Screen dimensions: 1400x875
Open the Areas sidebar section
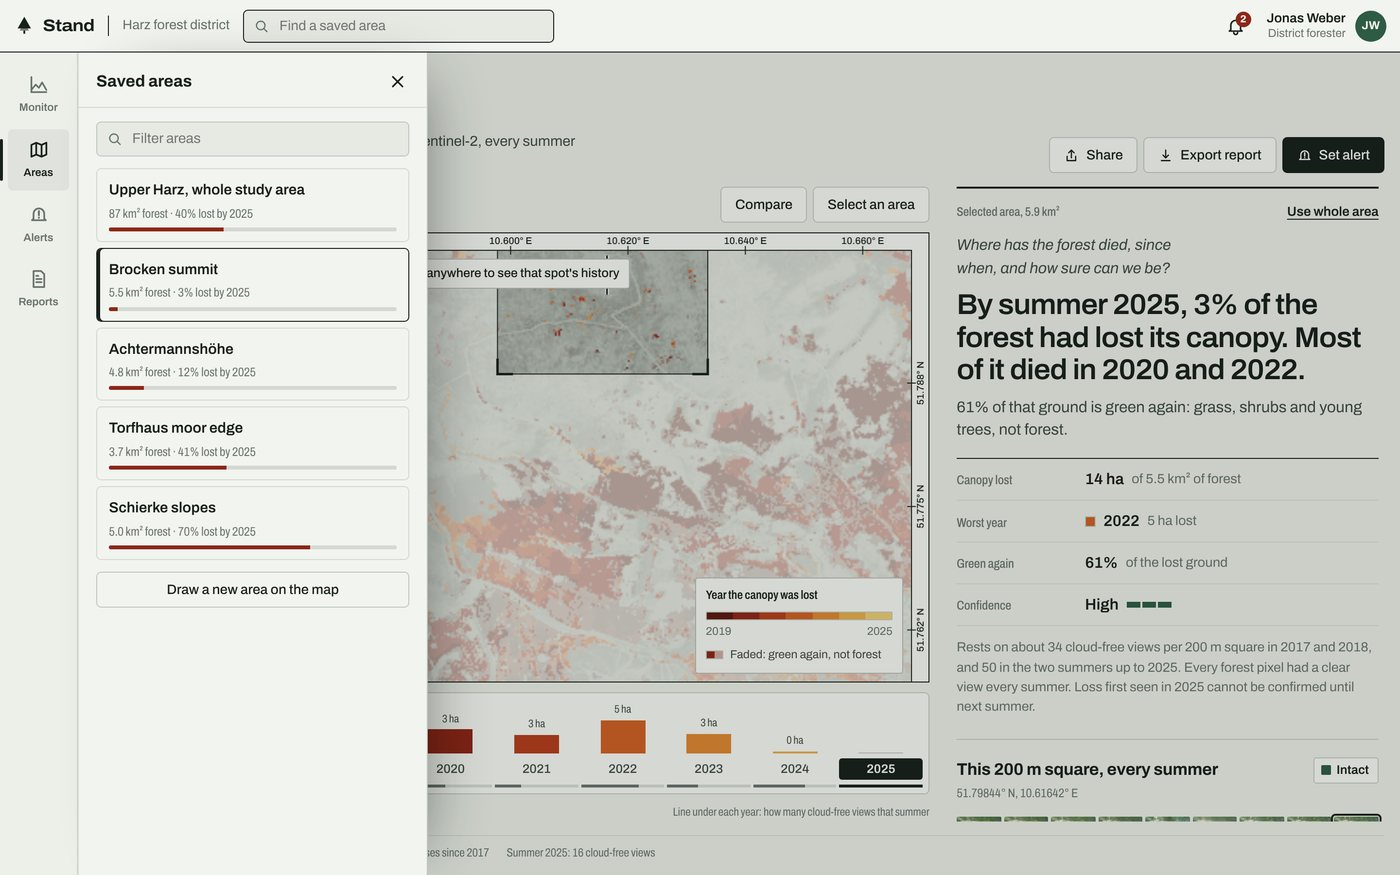click(x=38, y=160)
